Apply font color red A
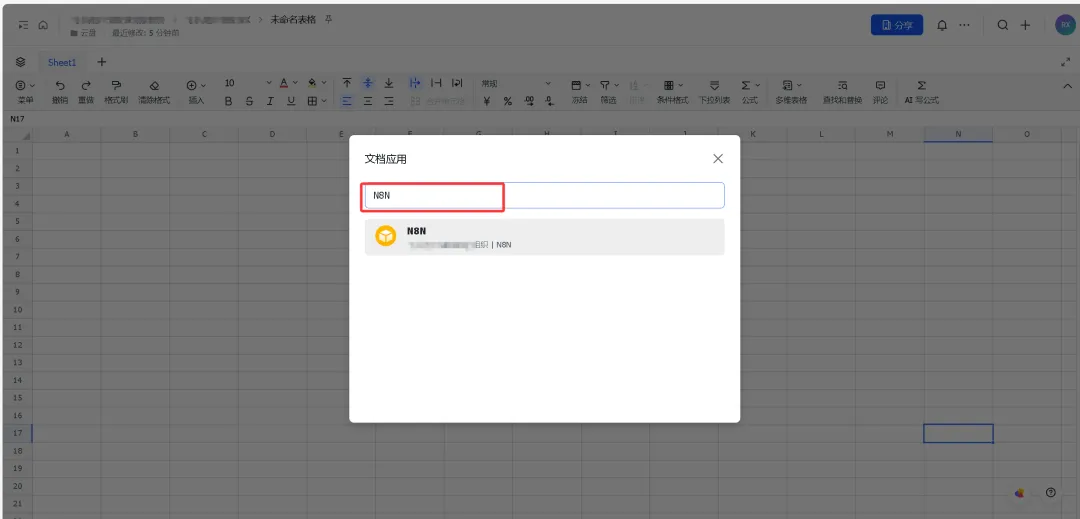 (x=284, y=83)
